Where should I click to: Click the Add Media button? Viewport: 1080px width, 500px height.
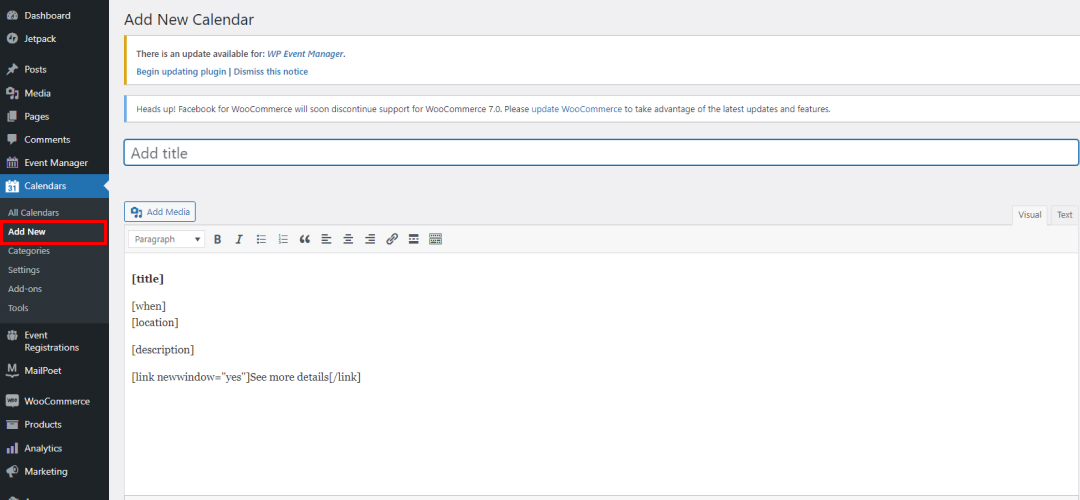tap(160, 212)
